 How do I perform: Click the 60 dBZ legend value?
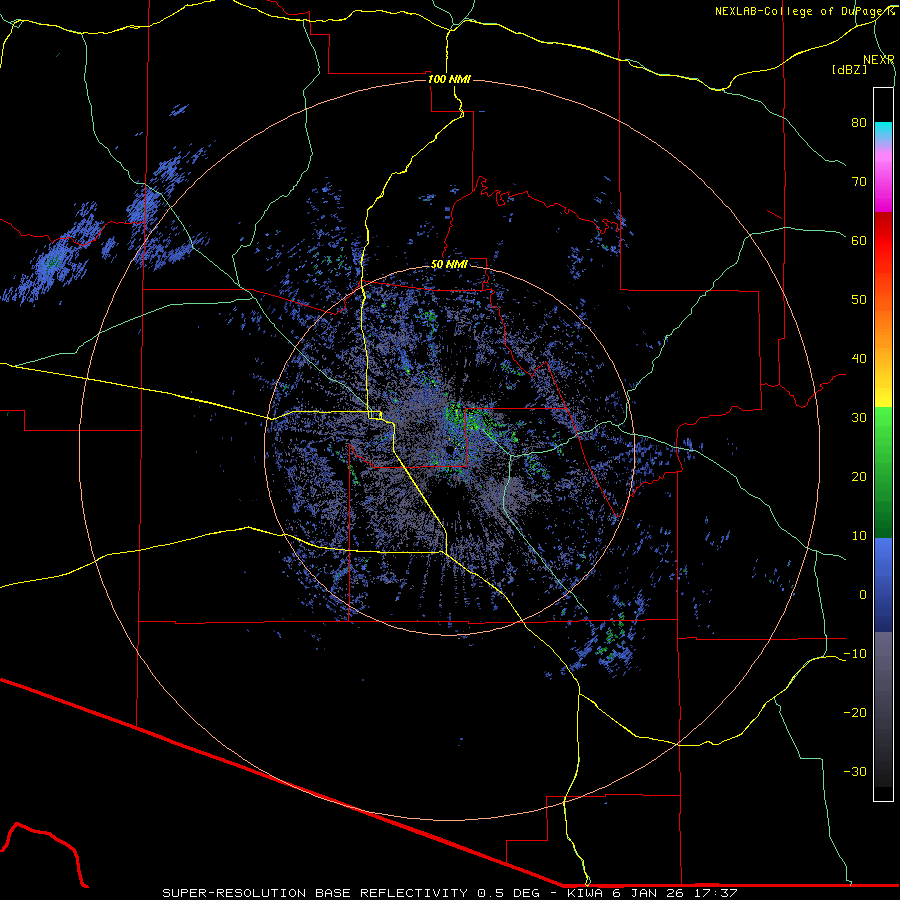click(859, 240)
